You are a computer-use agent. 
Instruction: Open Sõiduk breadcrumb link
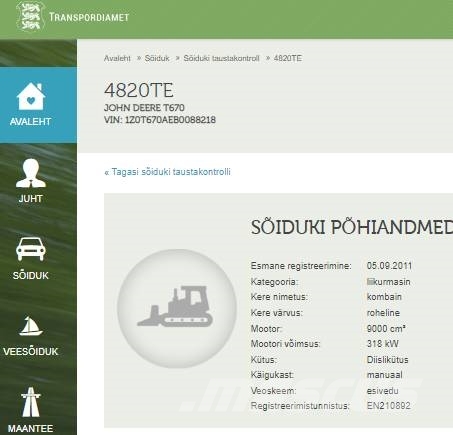pyautogui.click(x=157, y=58)
